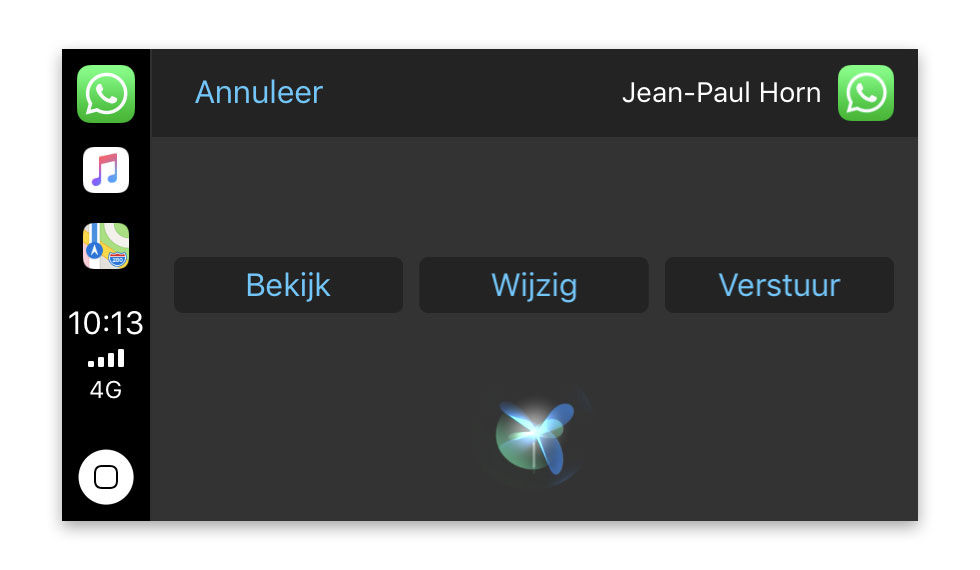This screenshot has height=570, width=980.
Task: Click the 4G network indicator
Action: pyautogui.click(x=106, y=390)
